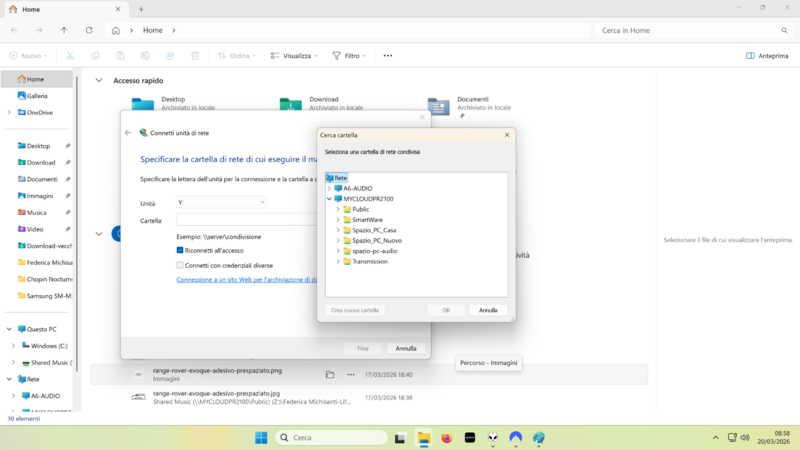Click the back arrow in Connetti unità di rete
The image size is (800, 450).
point(128,133)
